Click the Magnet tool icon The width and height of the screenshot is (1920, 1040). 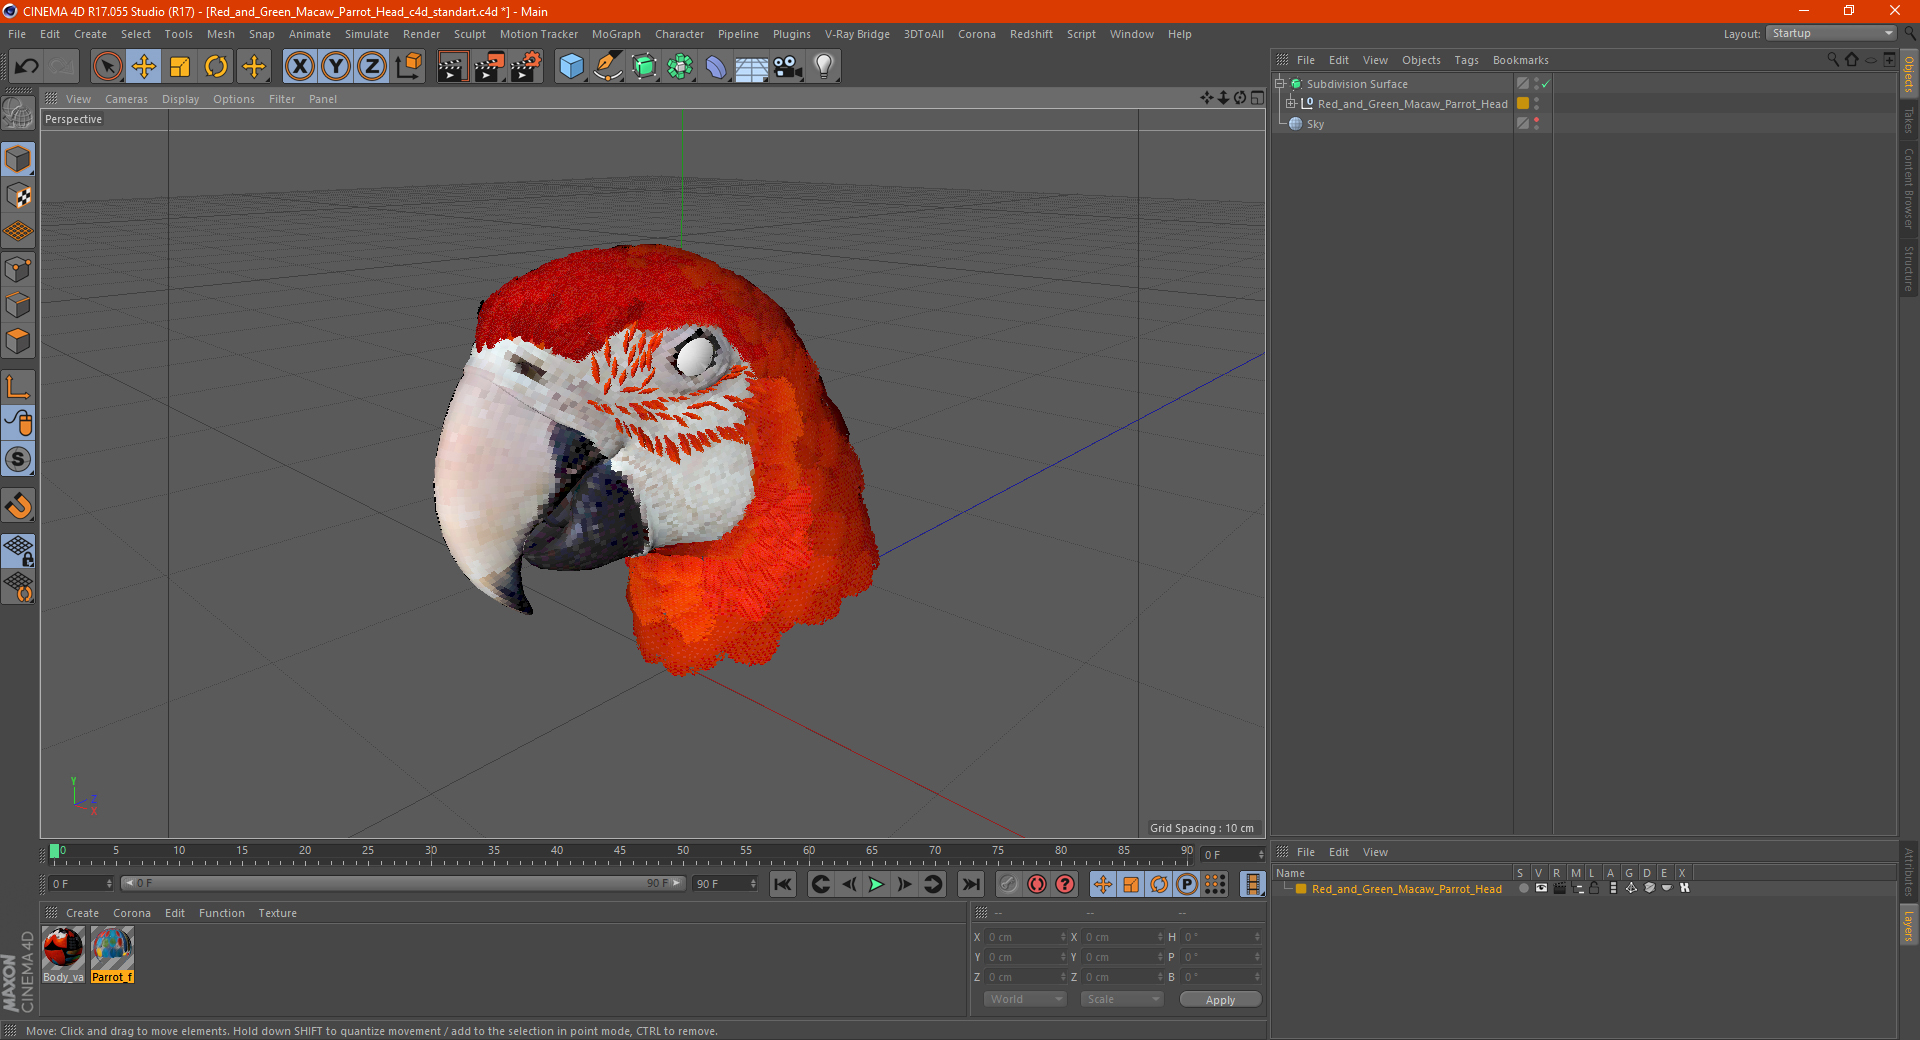point(18,506)
